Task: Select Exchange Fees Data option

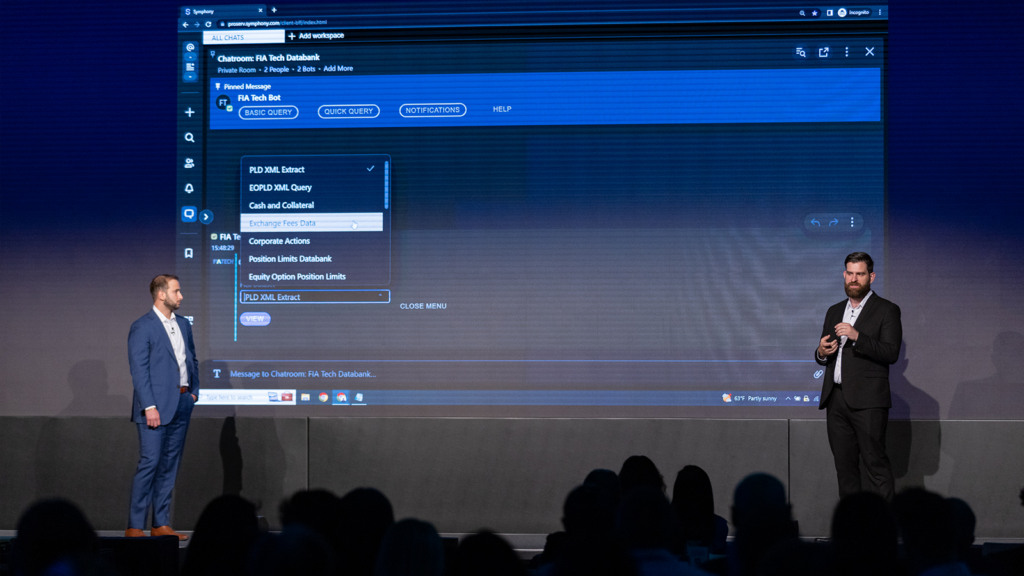Action: [312, 223]
